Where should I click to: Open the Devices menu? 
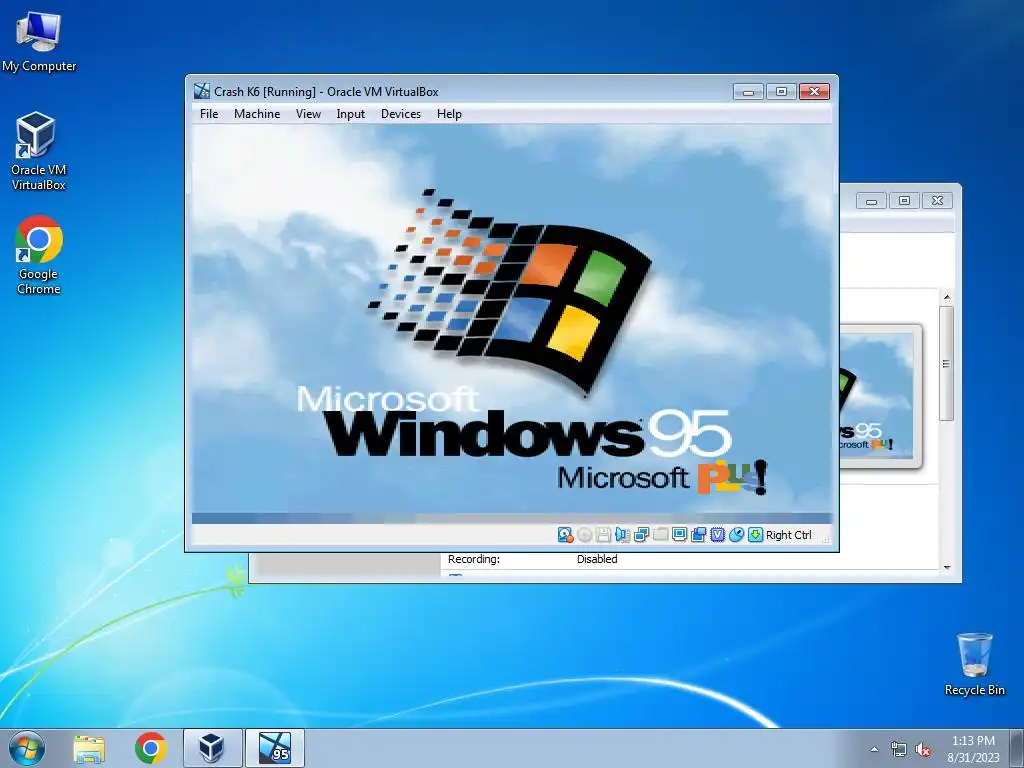click(401, 114)
